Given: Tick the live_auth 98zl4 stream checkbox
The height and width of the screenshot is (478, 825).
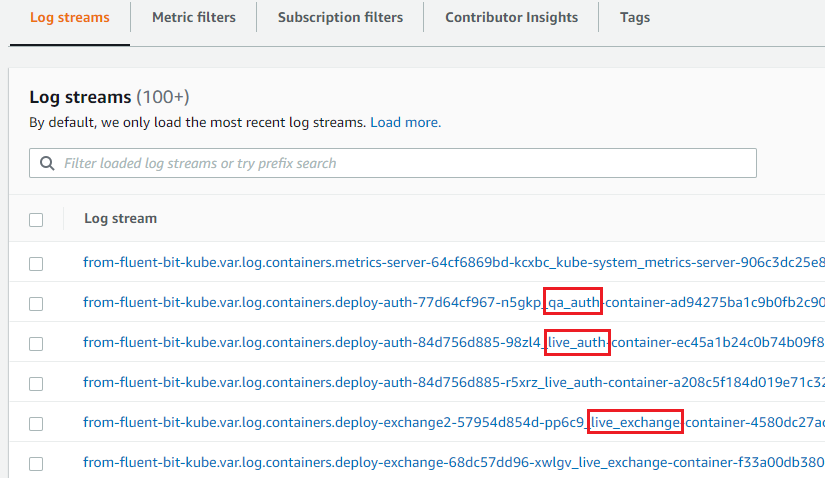Looking at the screenshot, I should pos(36,343).
